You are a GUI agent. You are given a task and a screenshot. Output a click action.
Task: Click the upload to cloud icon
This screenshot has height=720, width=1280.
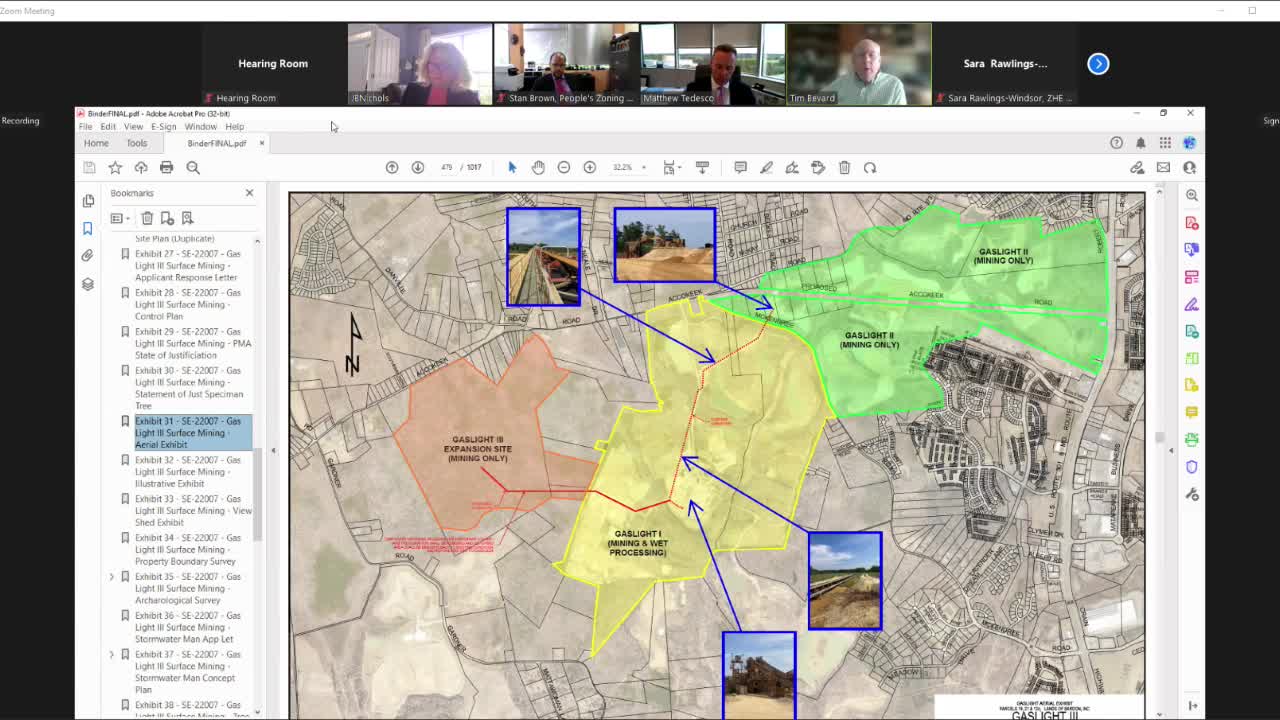[141, 168]
